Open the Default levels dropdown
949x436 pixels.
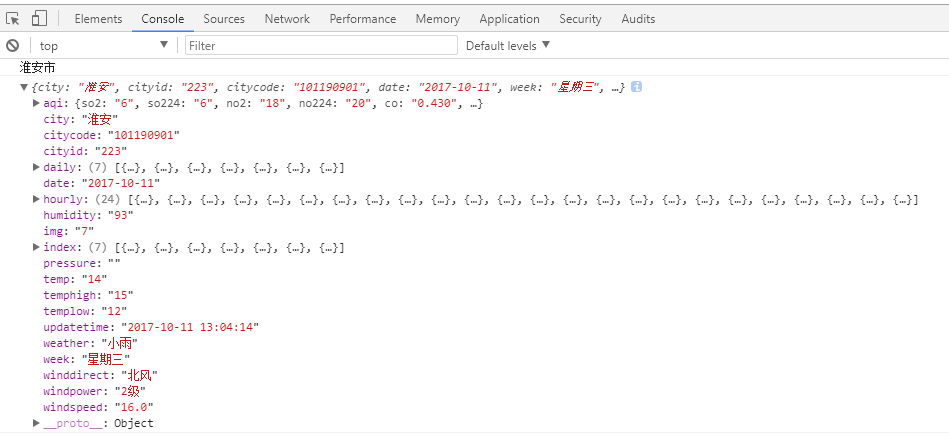pos(508,45)
